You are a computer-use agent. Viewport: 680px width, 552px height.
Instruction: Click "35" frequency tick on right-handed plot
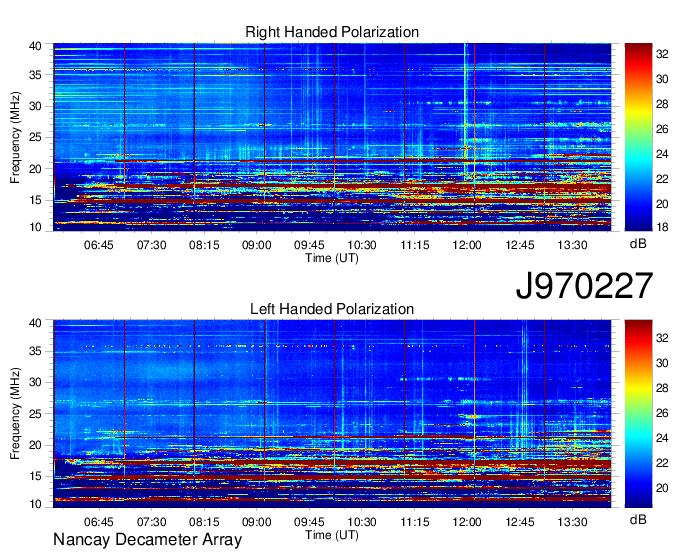click(35, 75)
